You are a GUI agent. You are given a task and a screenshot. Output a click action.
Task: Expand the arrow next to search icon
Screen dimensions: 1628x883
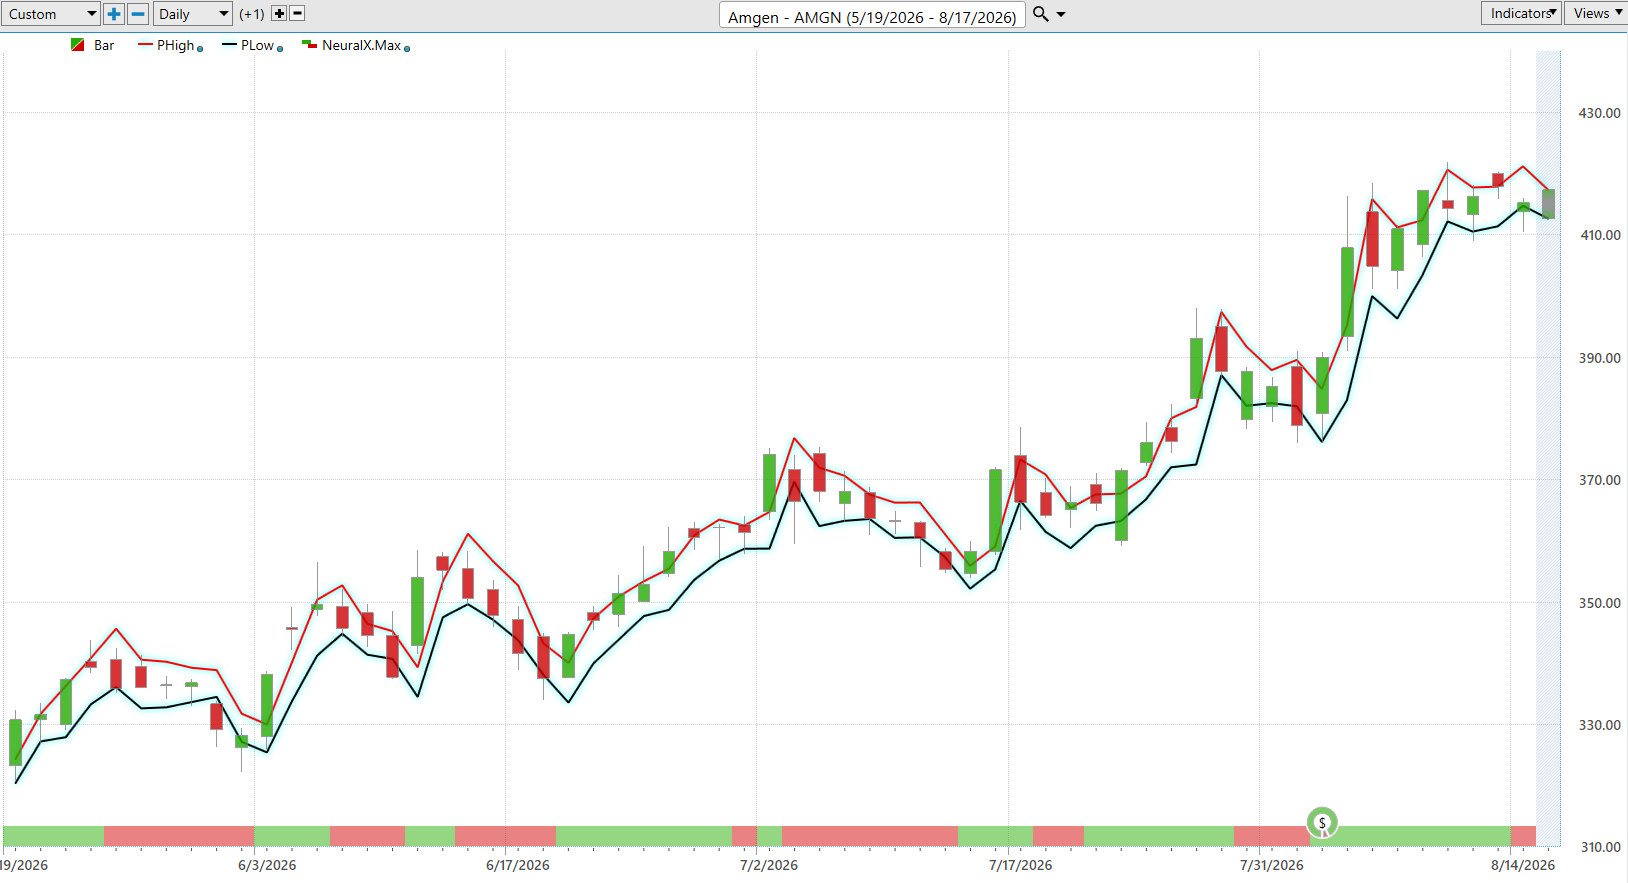1061,15
